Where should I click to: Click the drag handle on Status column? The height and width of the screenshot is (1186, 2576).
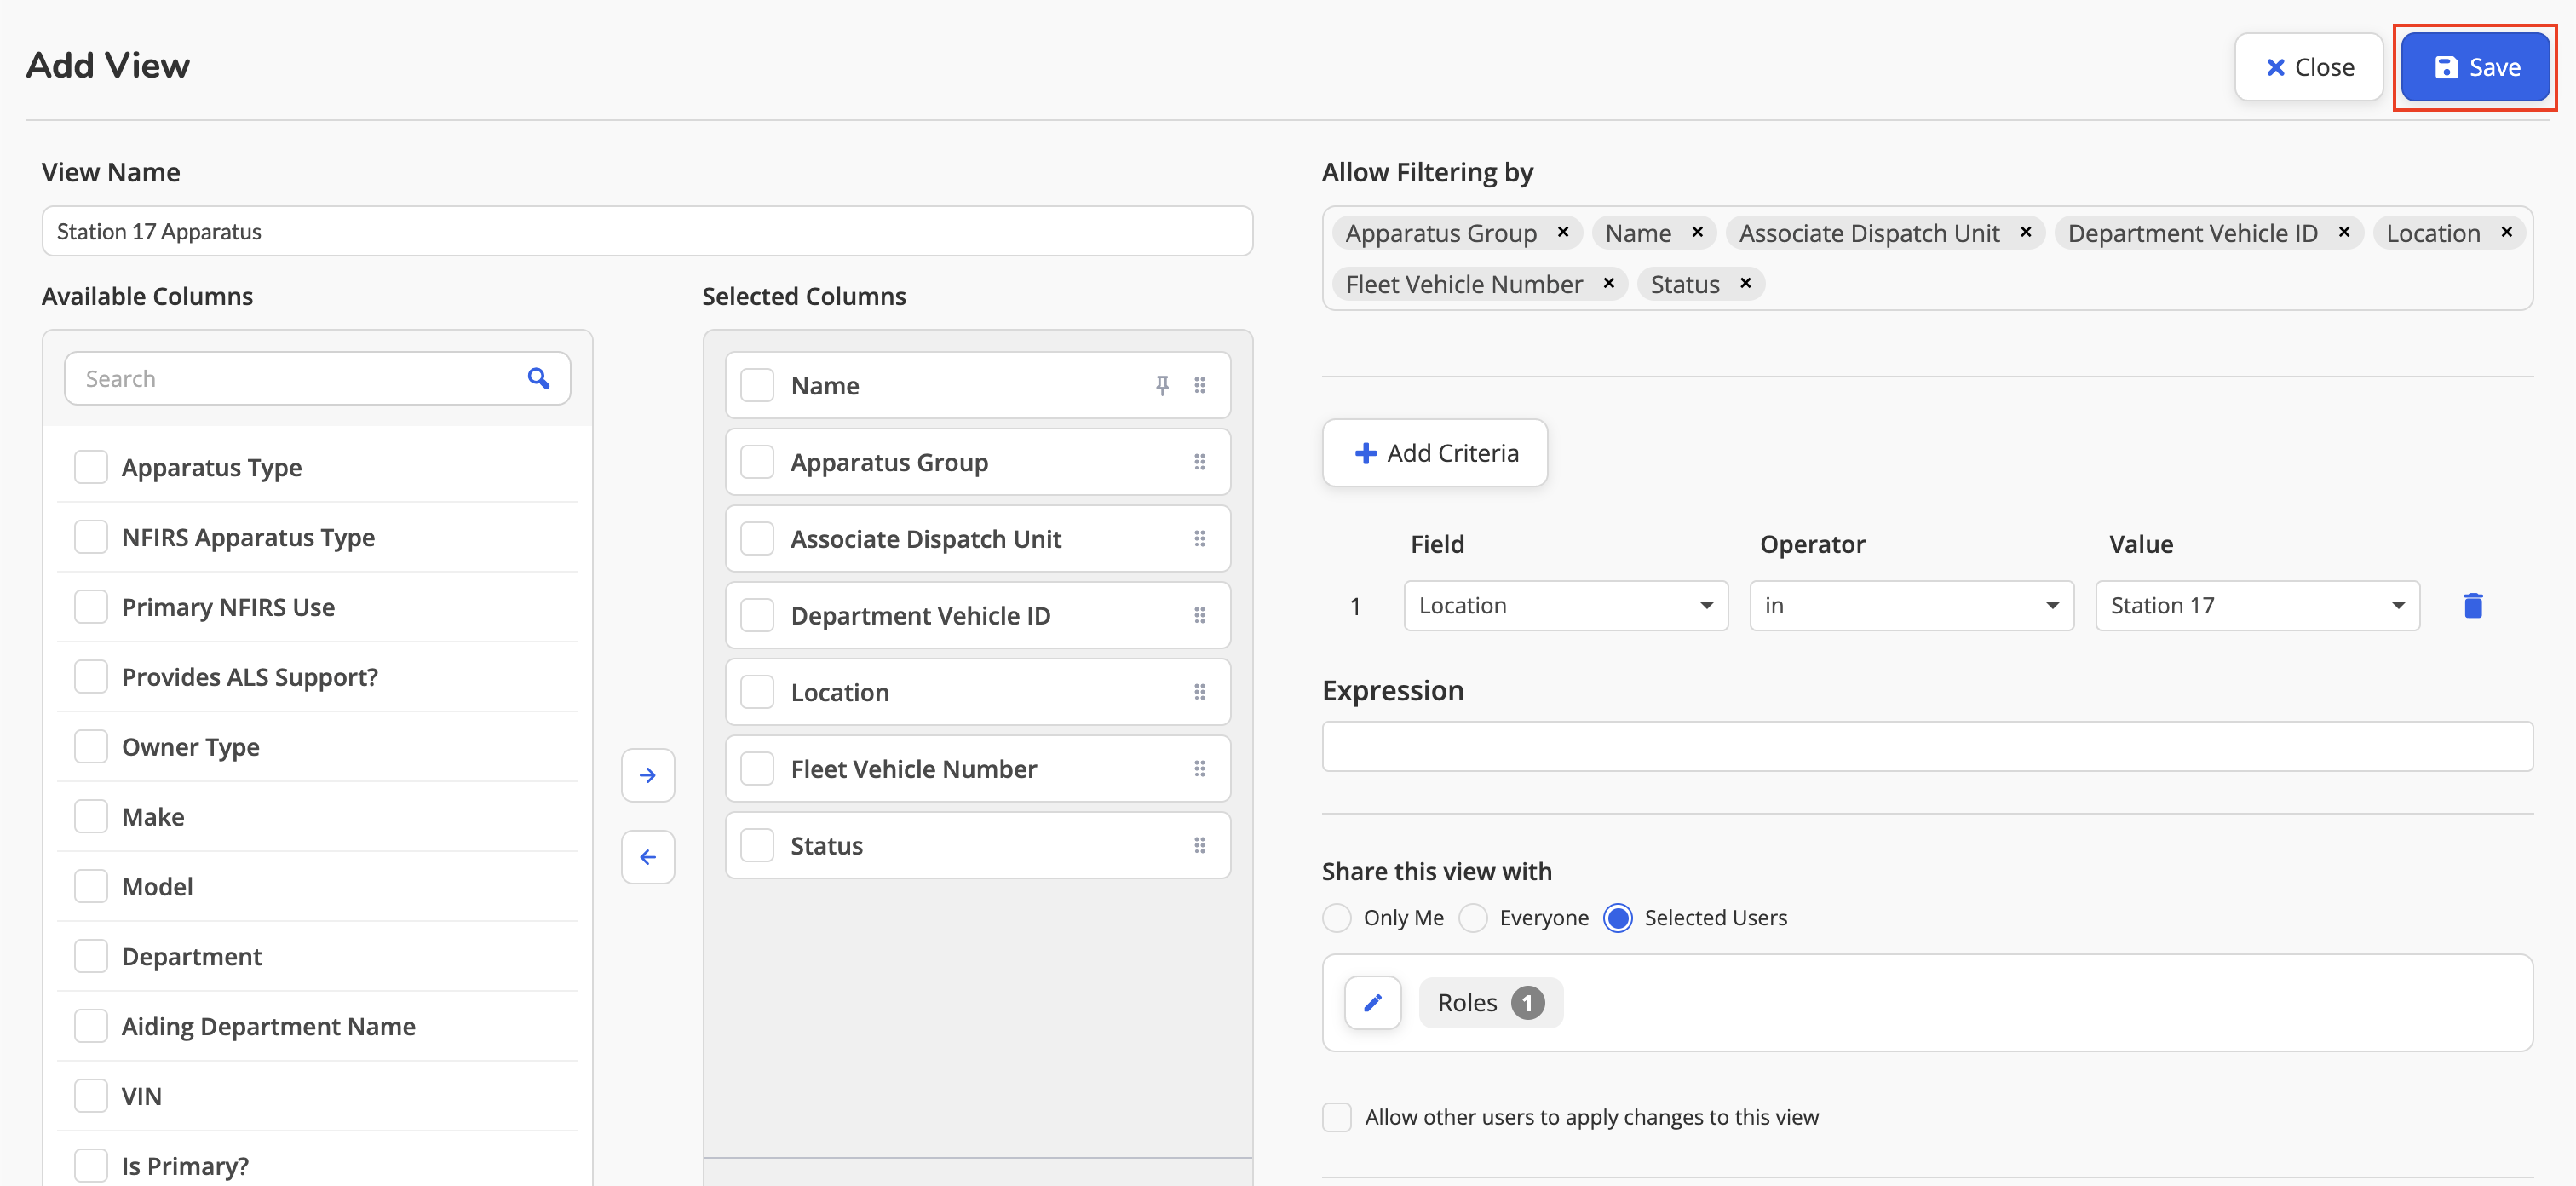[1200, 846]
